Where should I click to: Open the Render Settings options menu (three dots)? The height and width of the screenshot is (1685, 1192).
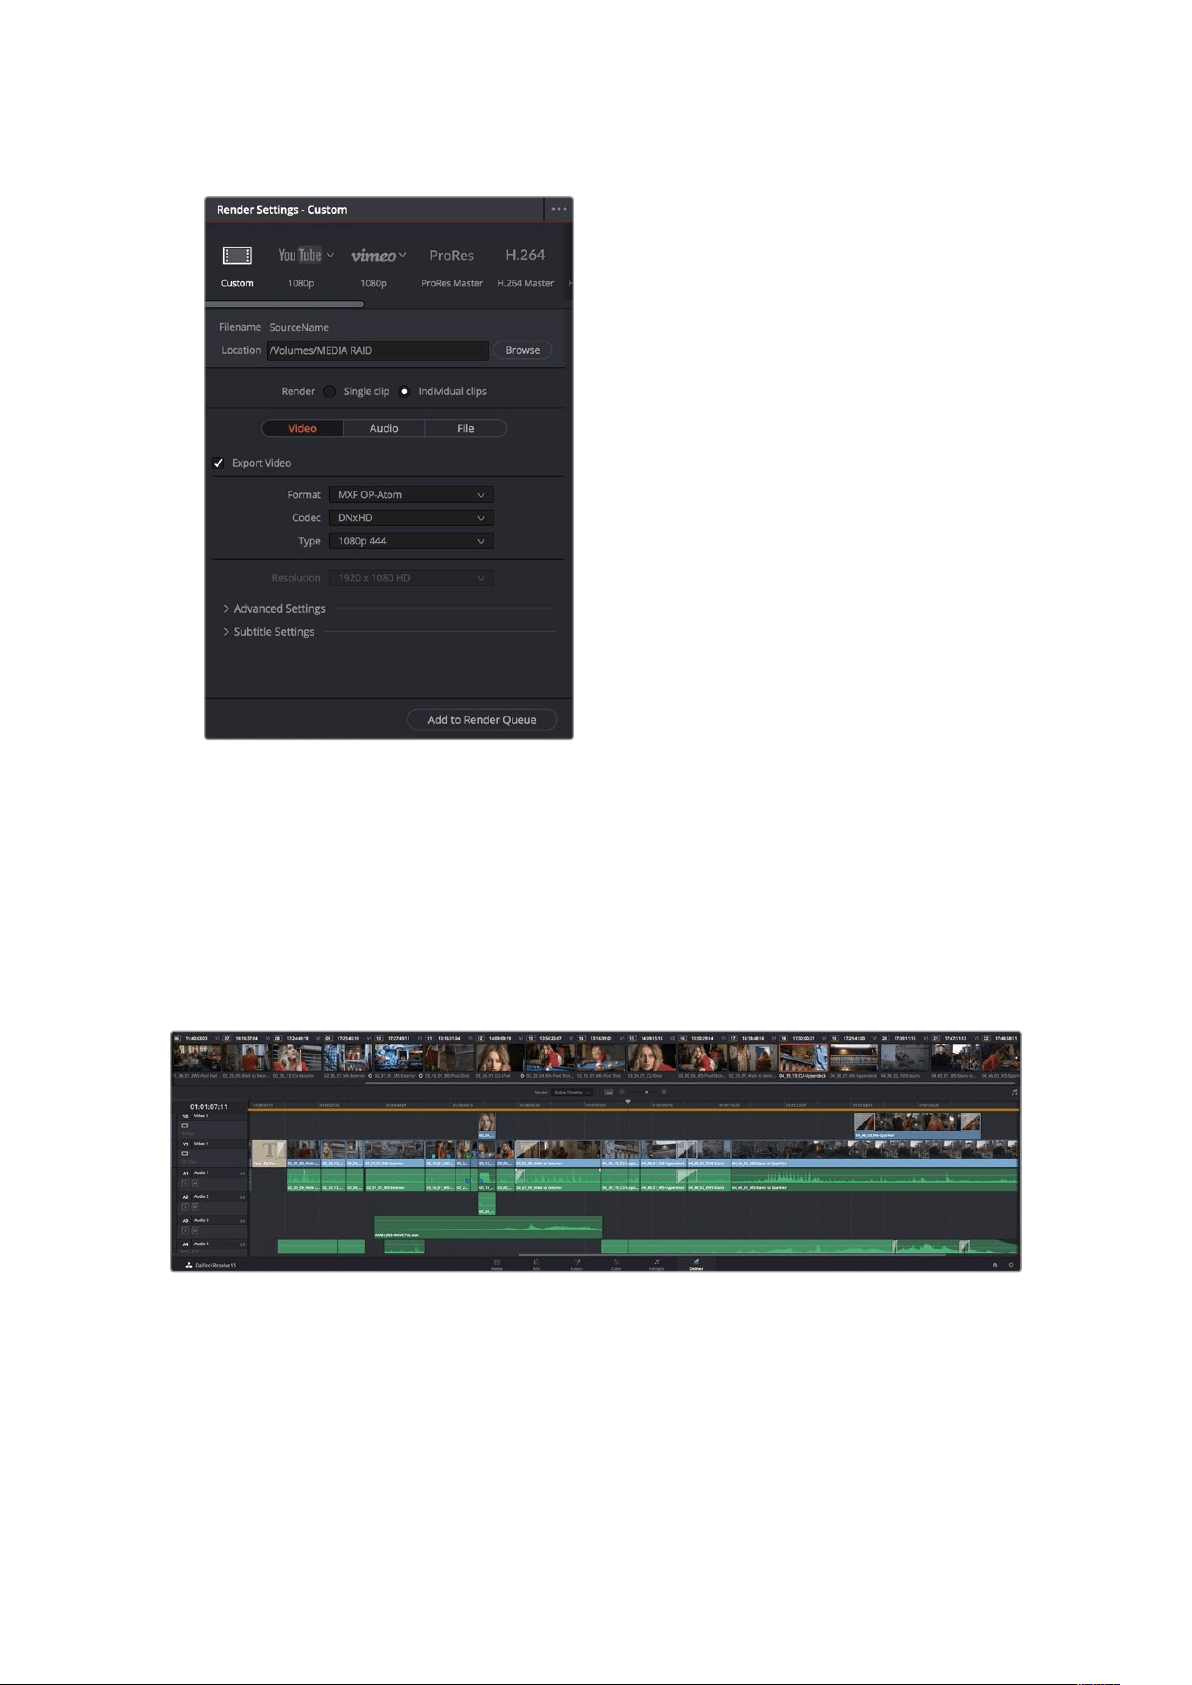pos(558,209)
